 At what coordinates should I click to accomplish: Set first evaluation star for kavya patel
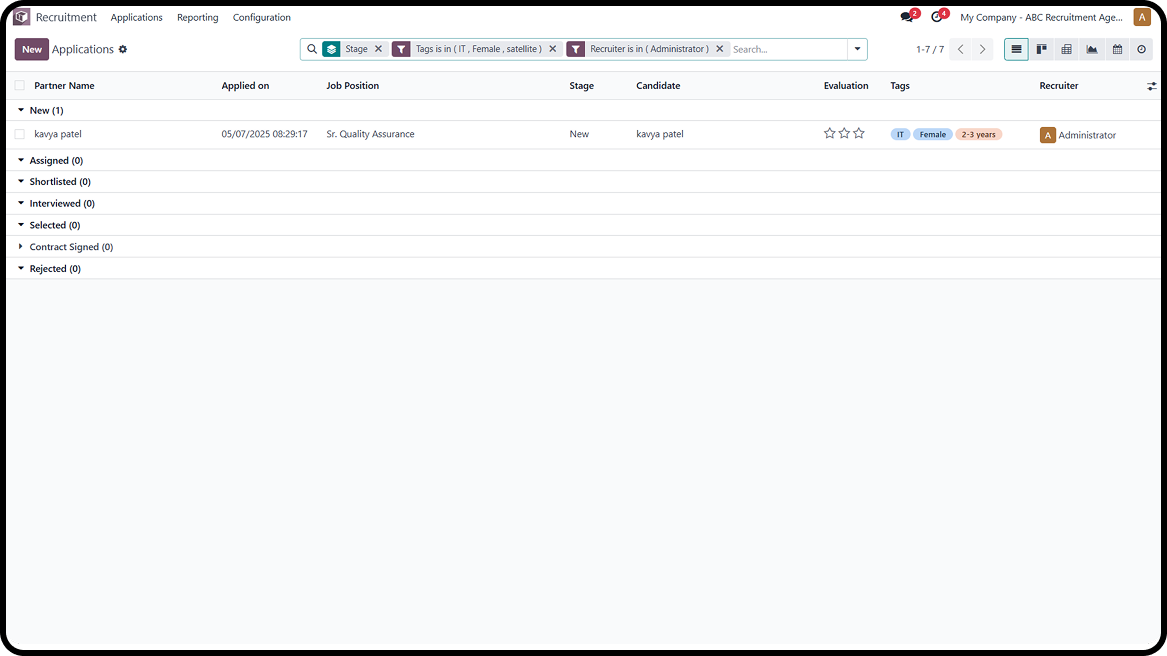point(829,133)
